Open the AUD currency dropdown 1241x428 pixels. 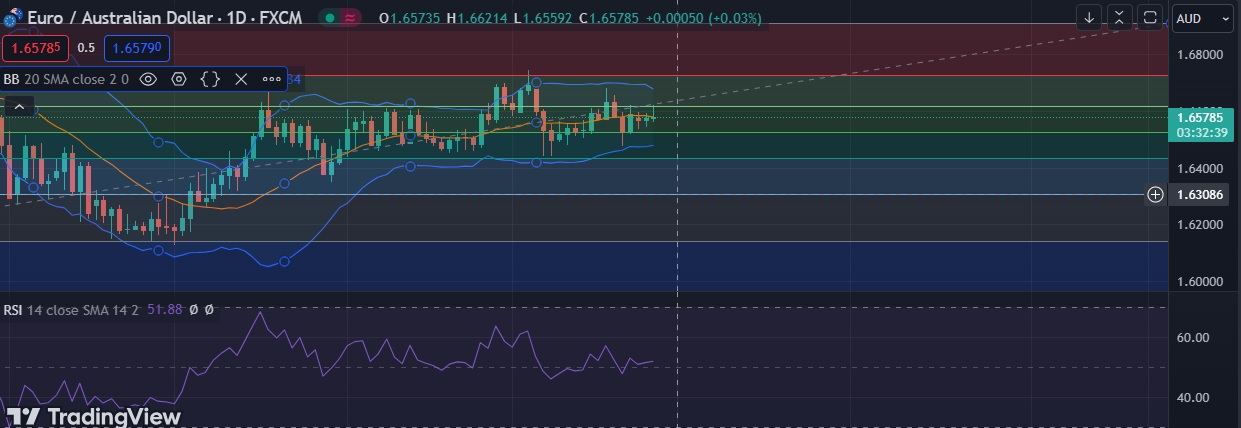coord(1203,18)
